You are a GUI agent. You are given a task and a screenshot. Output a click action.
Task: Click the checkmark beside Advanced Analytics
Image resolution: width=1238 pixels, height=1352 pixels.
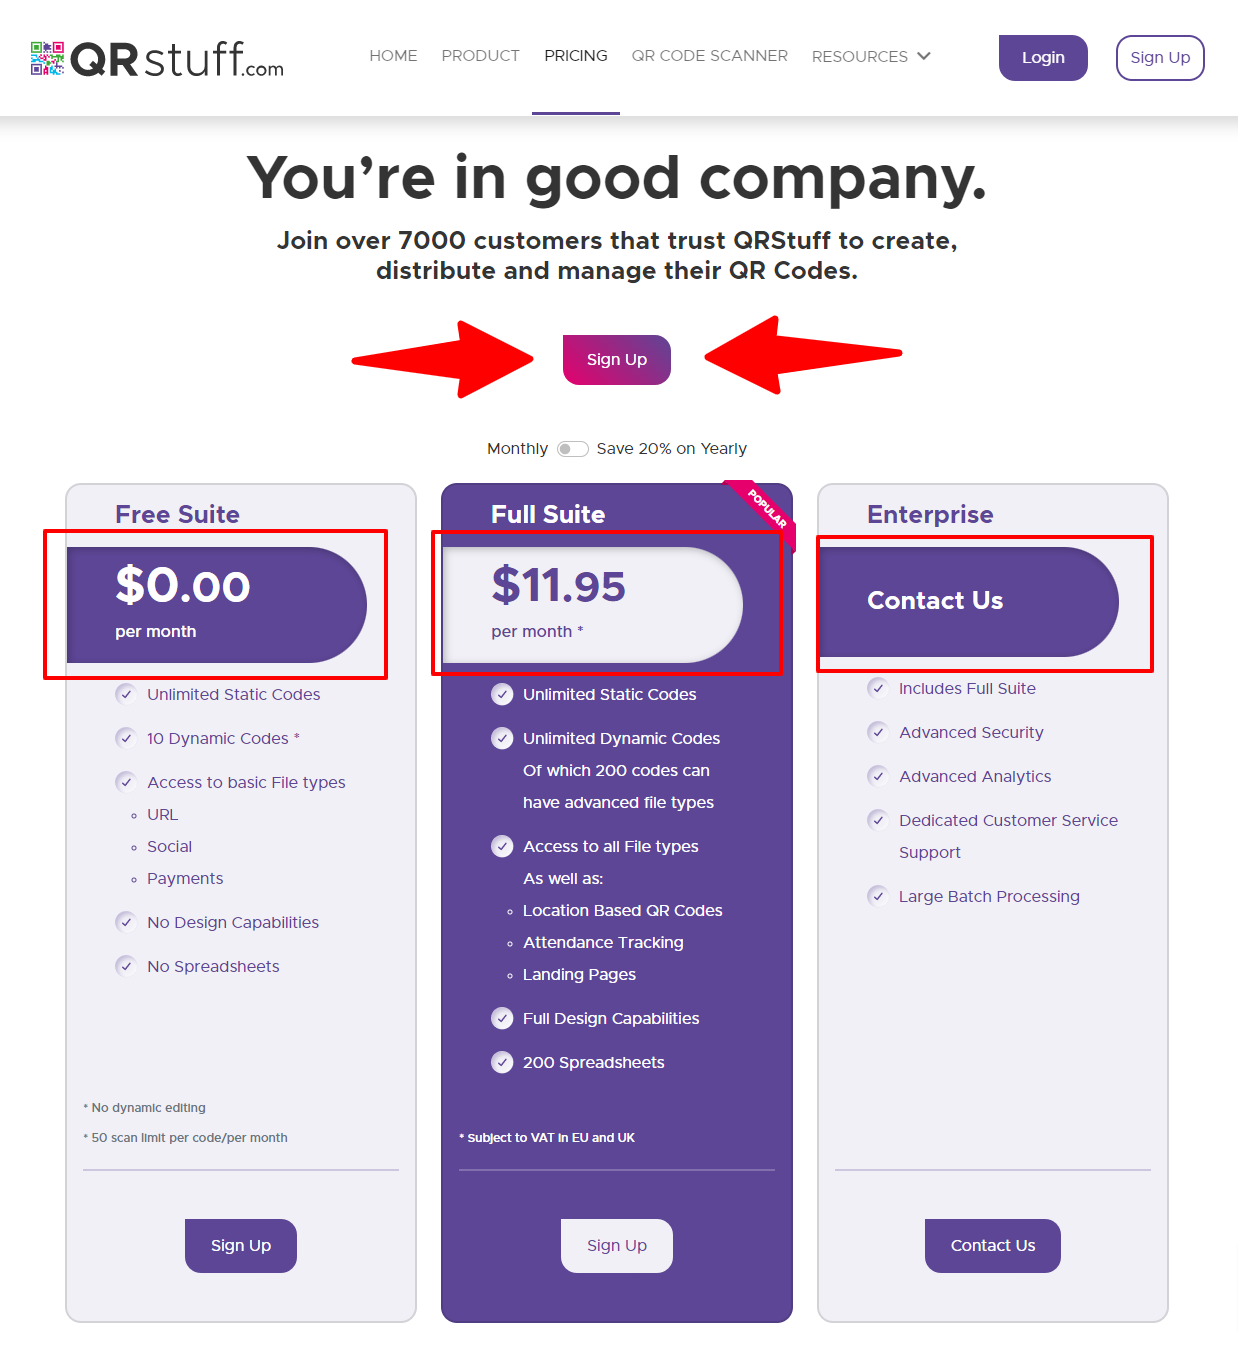[x=877, y=776]
